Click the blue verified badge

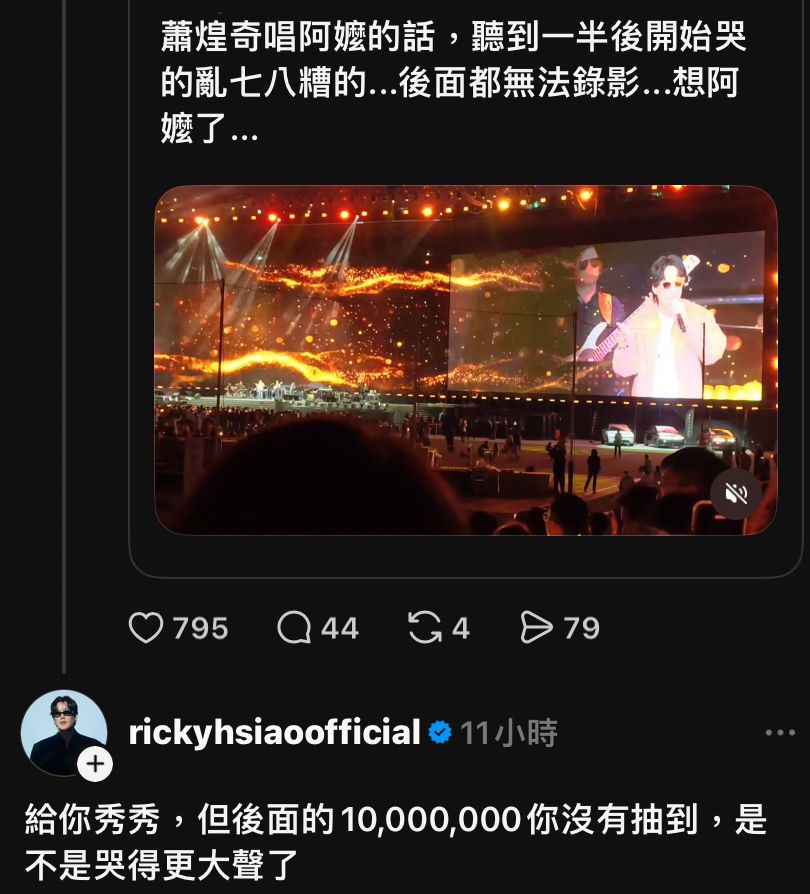coord(439,733)
